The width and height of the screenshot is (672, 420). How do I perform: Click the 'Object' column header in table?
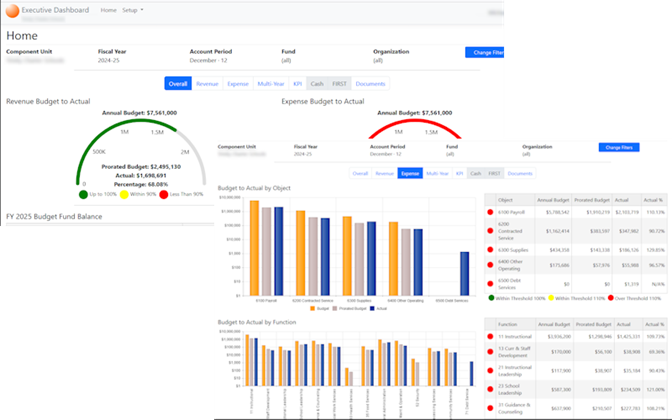[x=505, y=200]
